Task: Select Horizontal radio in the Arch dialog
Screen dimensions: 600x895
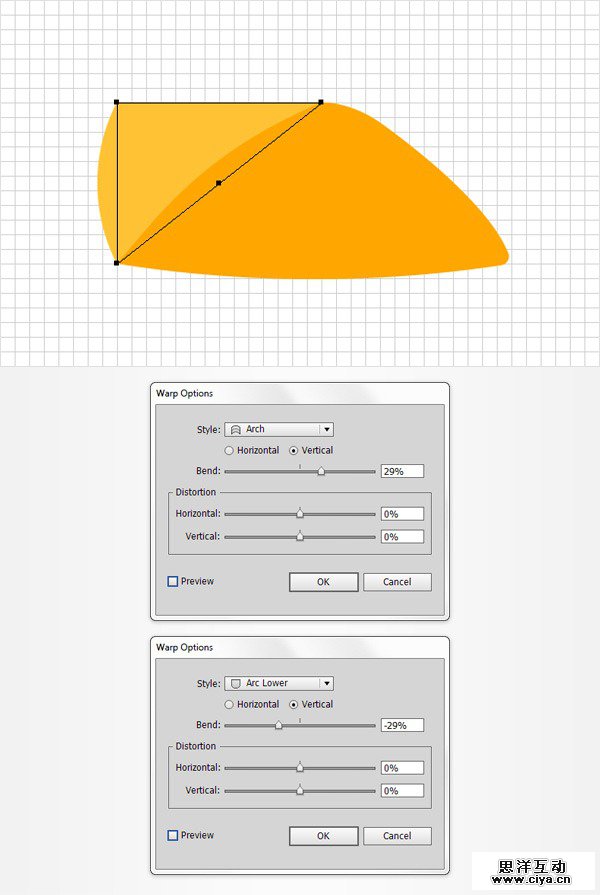Action: pyautogui.click(x=229, y=451)
